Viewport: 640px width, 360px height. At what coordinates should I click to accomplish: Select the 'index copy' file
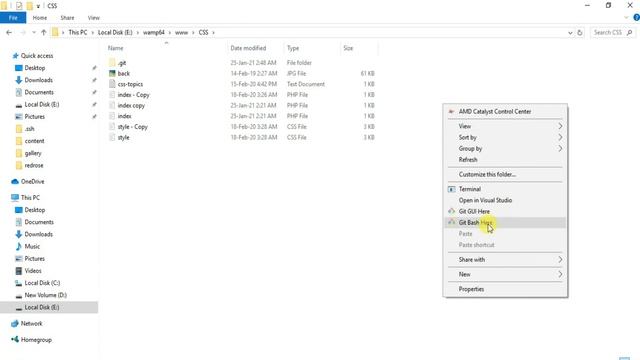tap(131, 105)
